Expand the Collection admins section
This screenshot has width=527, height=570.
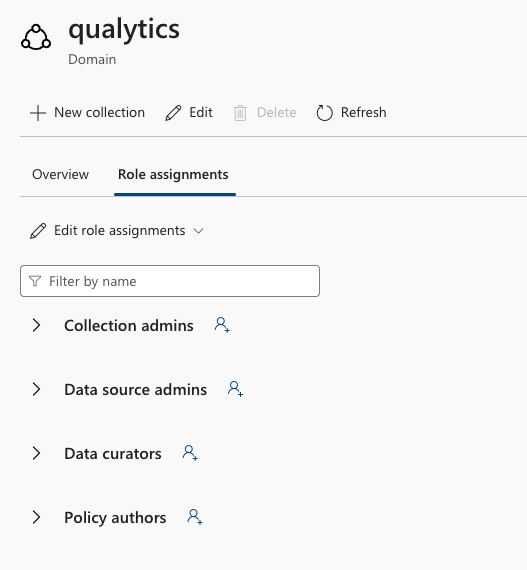click(36, 325)
